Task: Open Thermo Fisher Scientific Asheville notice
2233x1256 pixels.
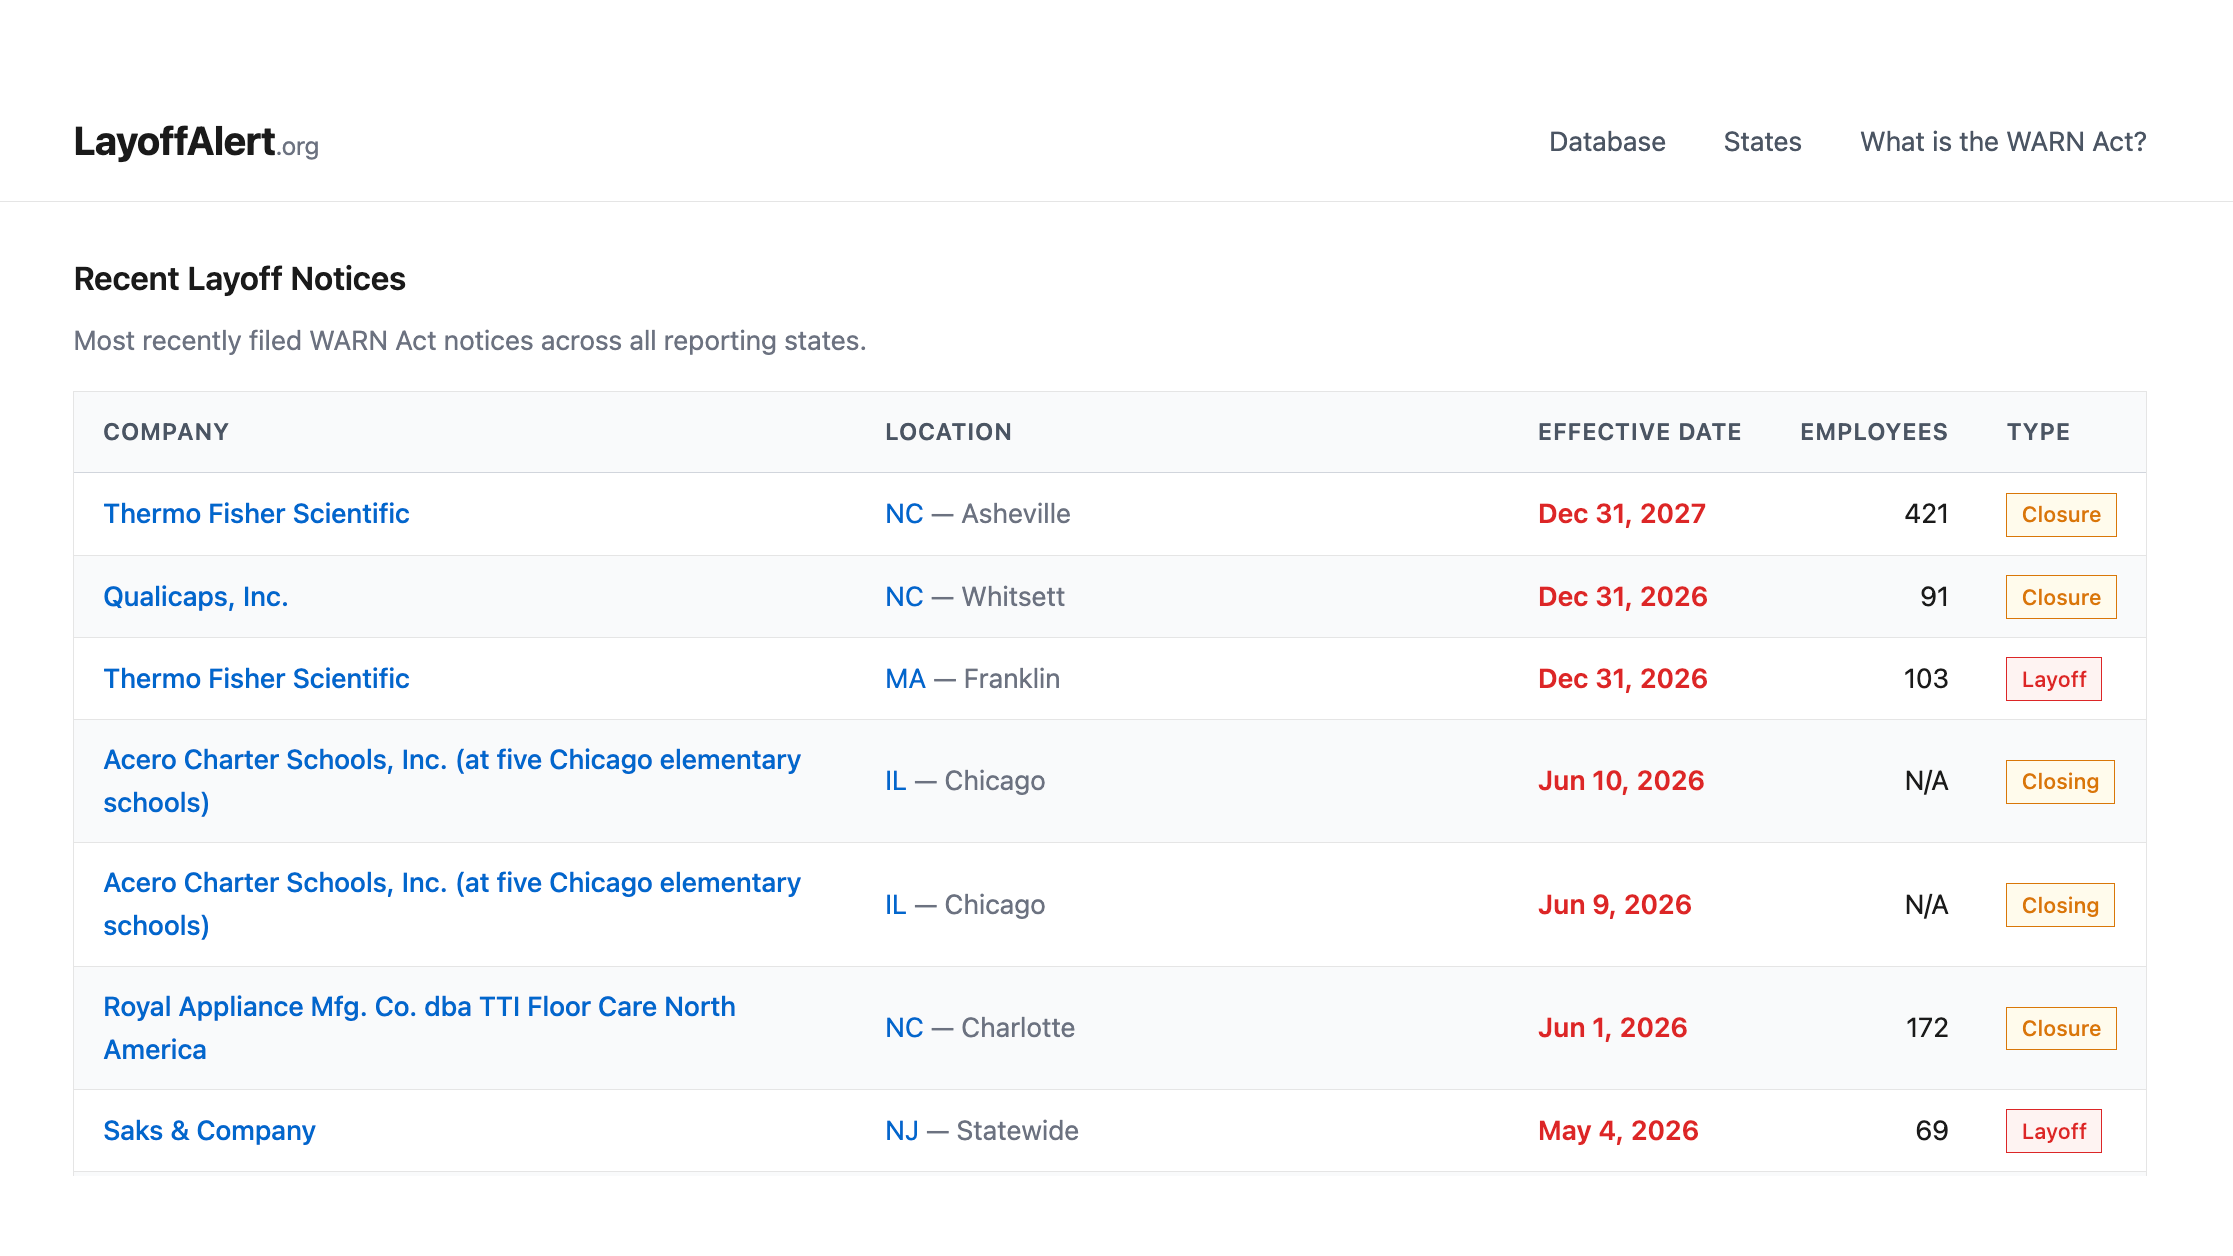Action: pyautogui.click(x=256, y=513)
